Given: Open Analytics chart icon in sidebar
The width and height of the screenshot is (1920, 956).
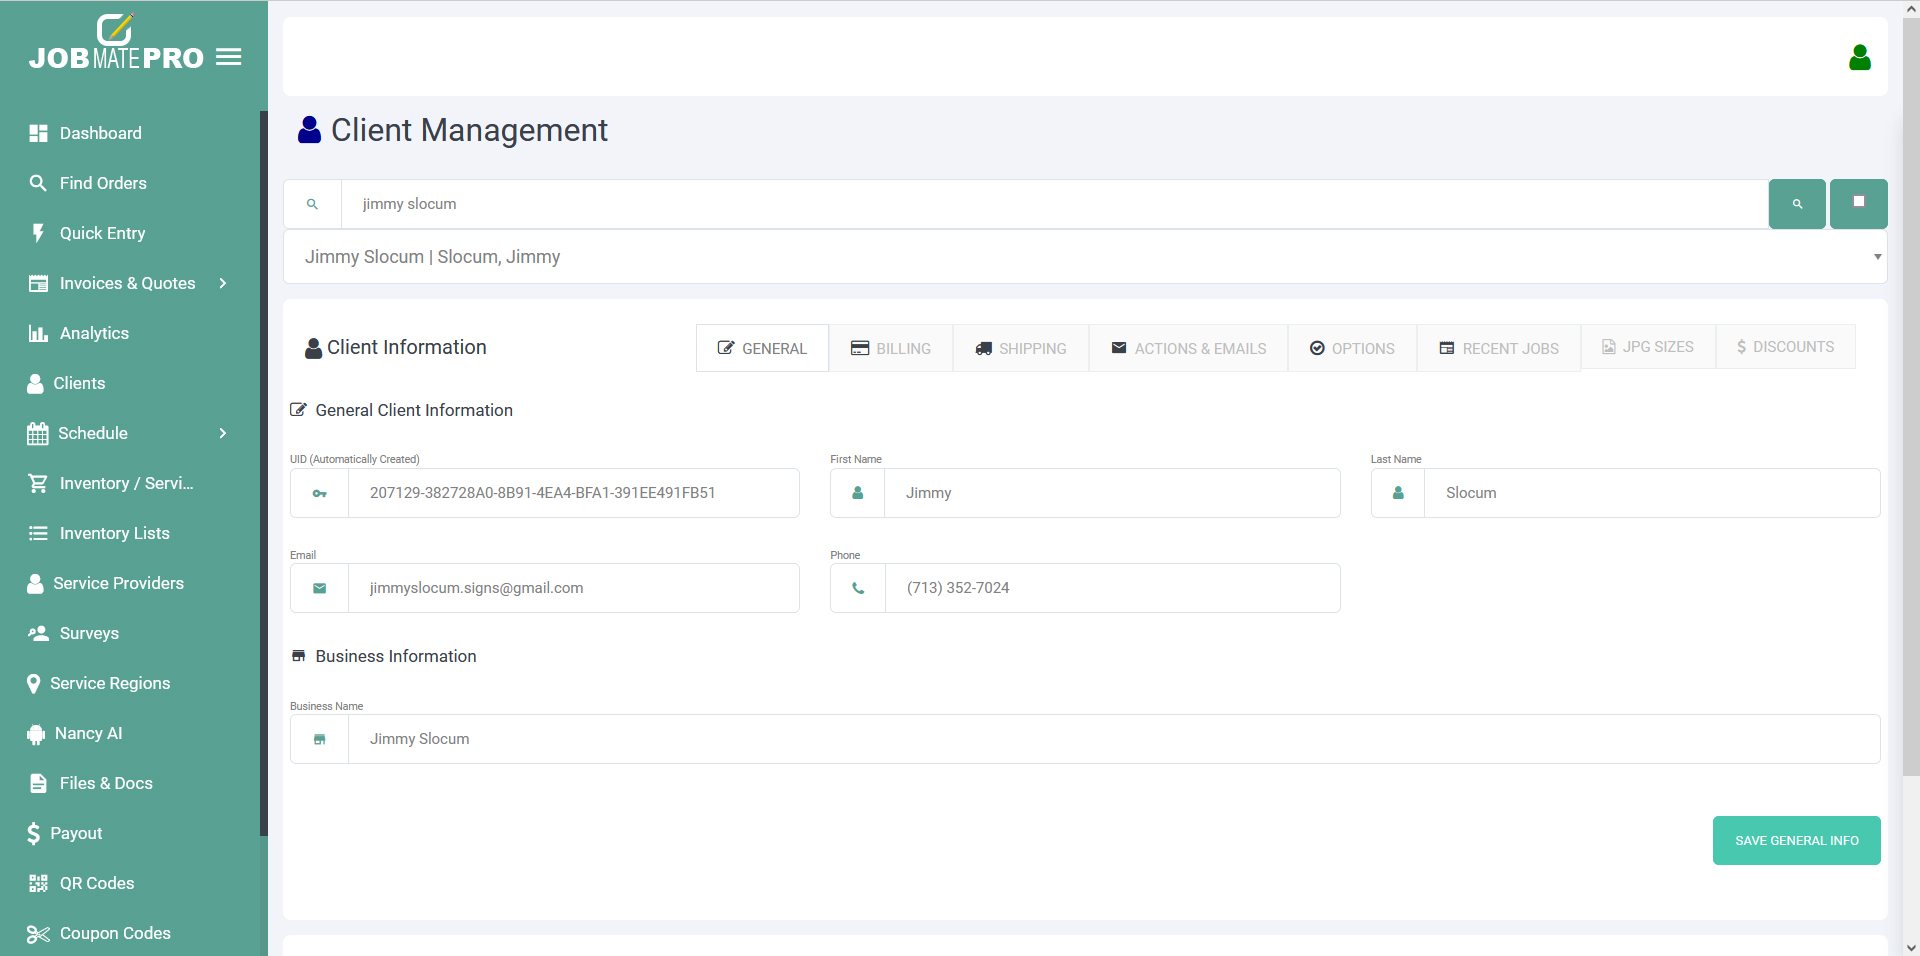Looking at the screenshot, I should click(38, 334).
